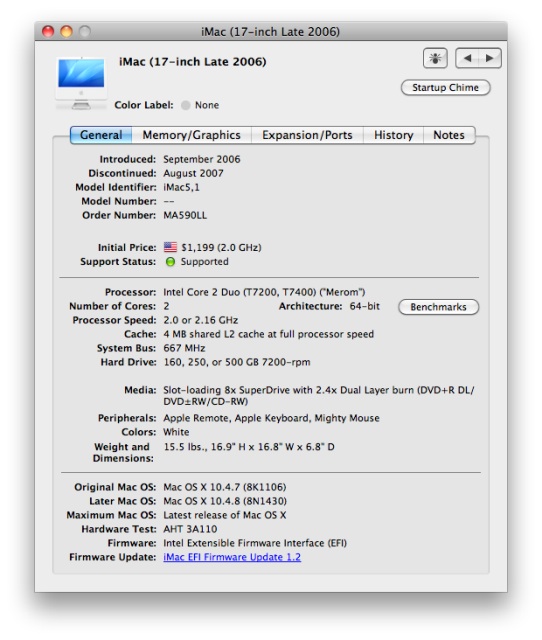Click the Color Label text
The height and width of the screenshot is (640, 542).
(144, 105)
